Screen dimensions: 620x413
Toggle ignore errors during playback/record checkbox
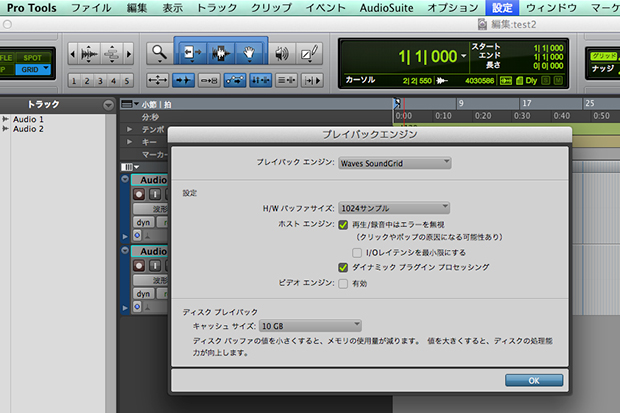pos(343,225)
